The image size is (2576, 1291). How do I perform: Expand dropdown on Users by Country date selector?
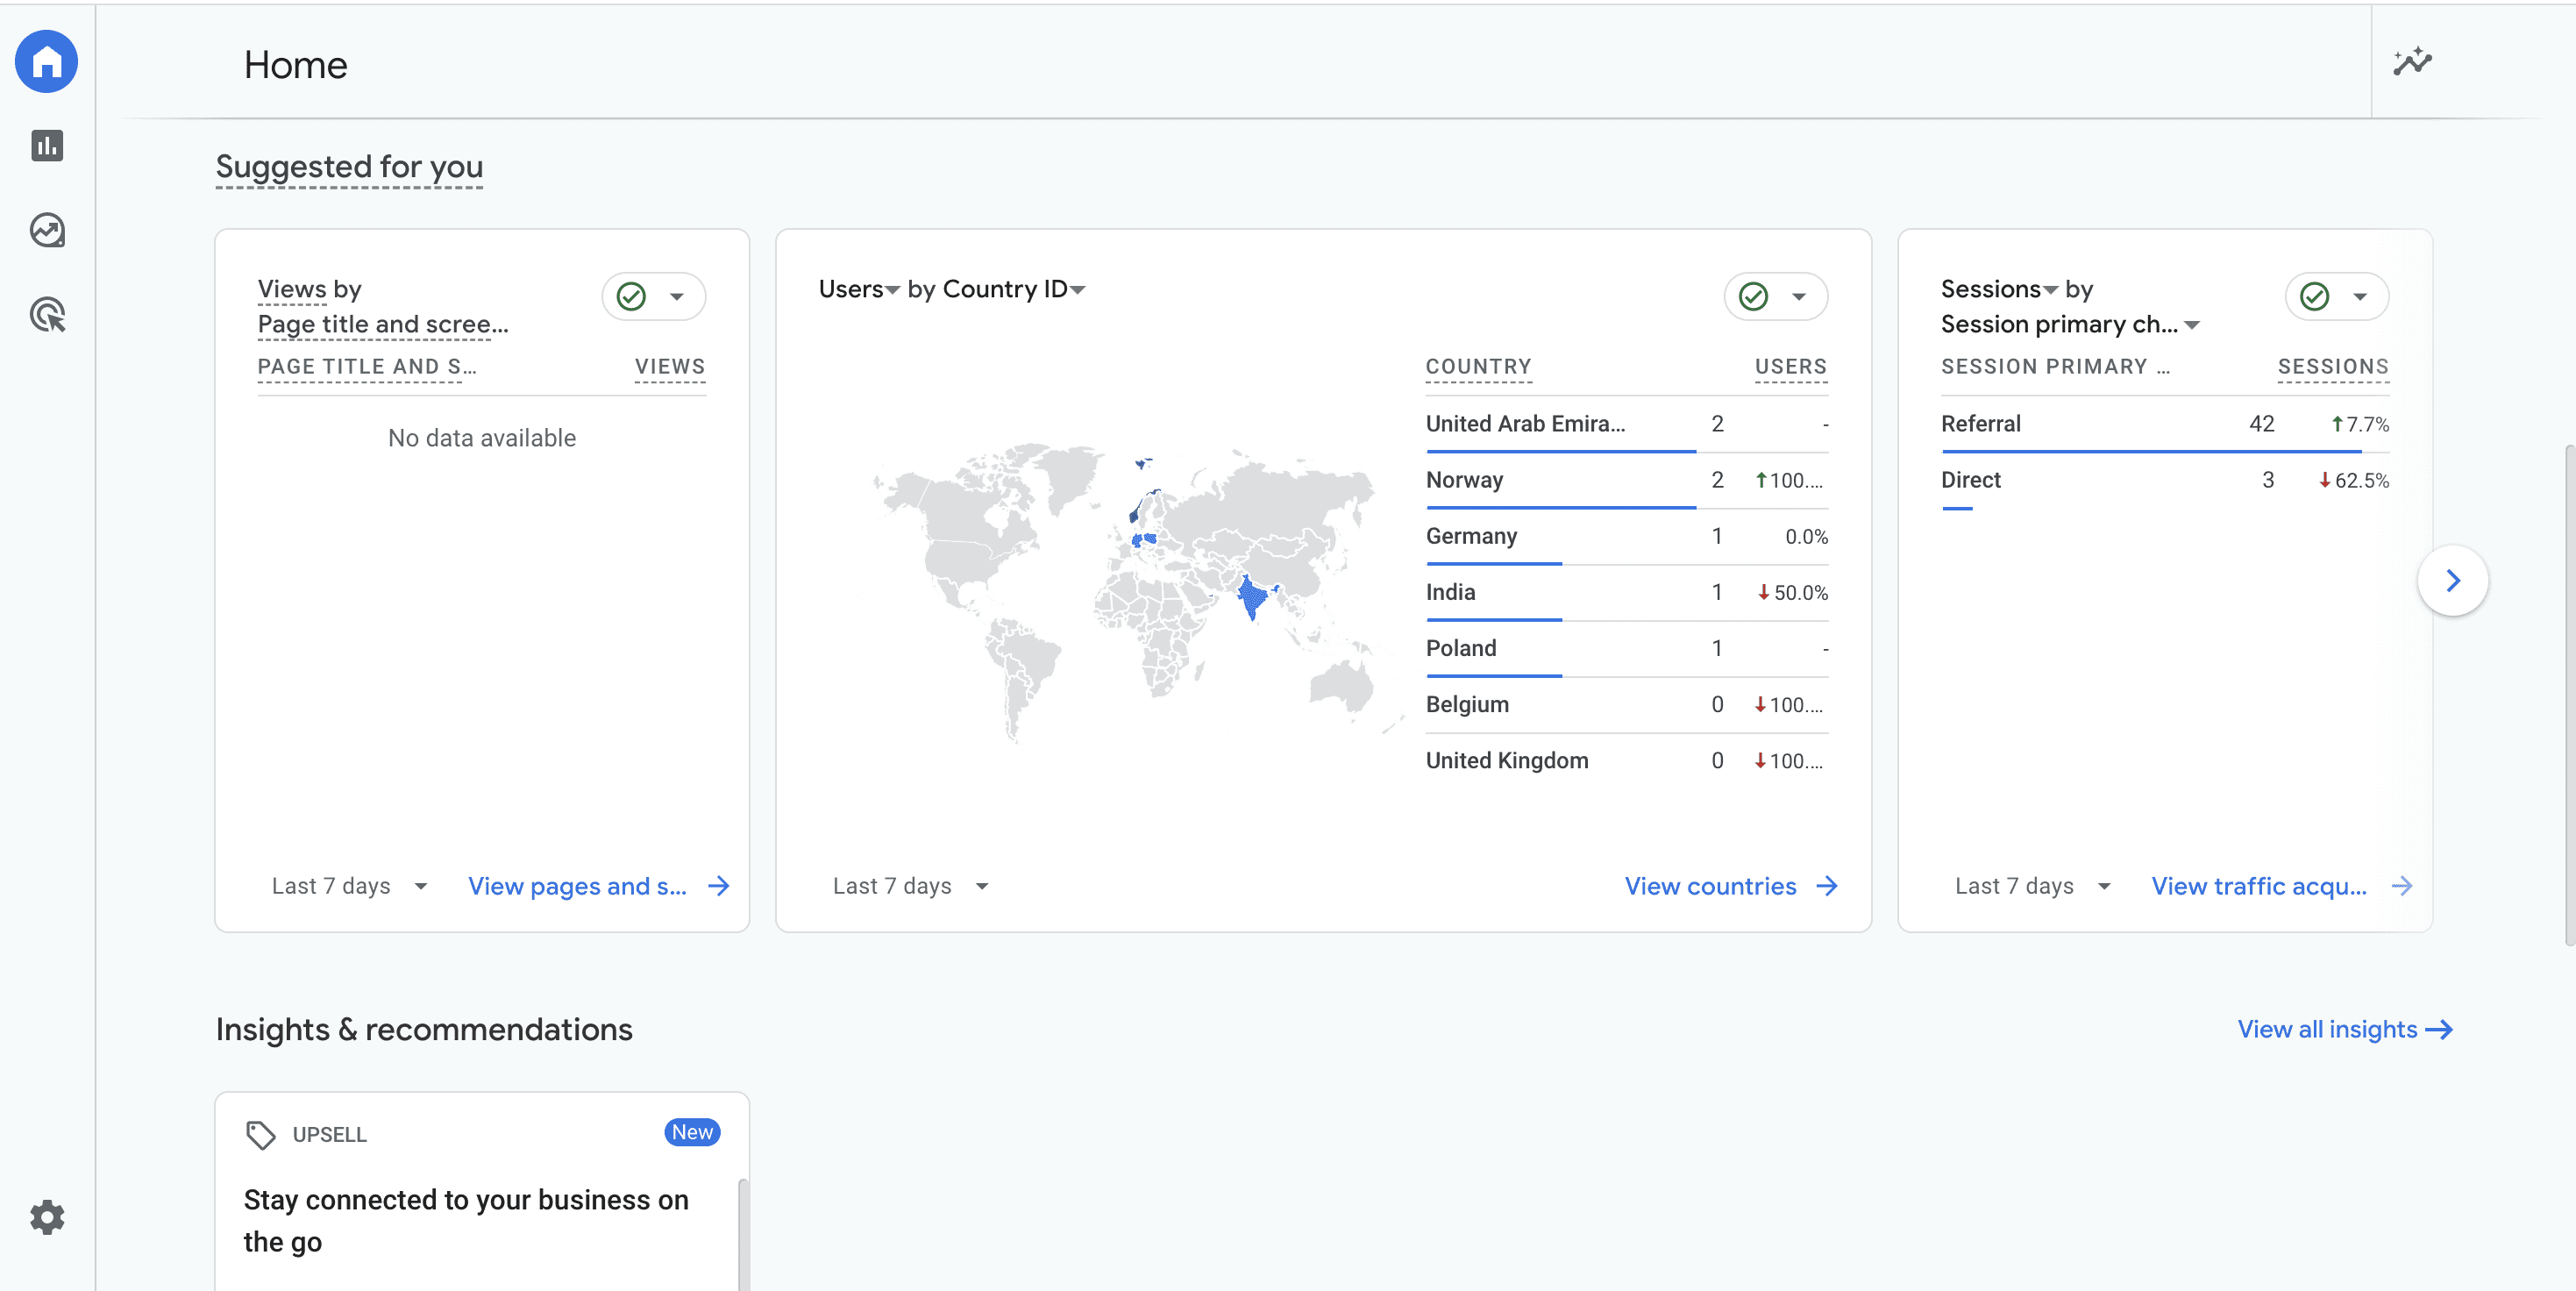coord(985,886)
